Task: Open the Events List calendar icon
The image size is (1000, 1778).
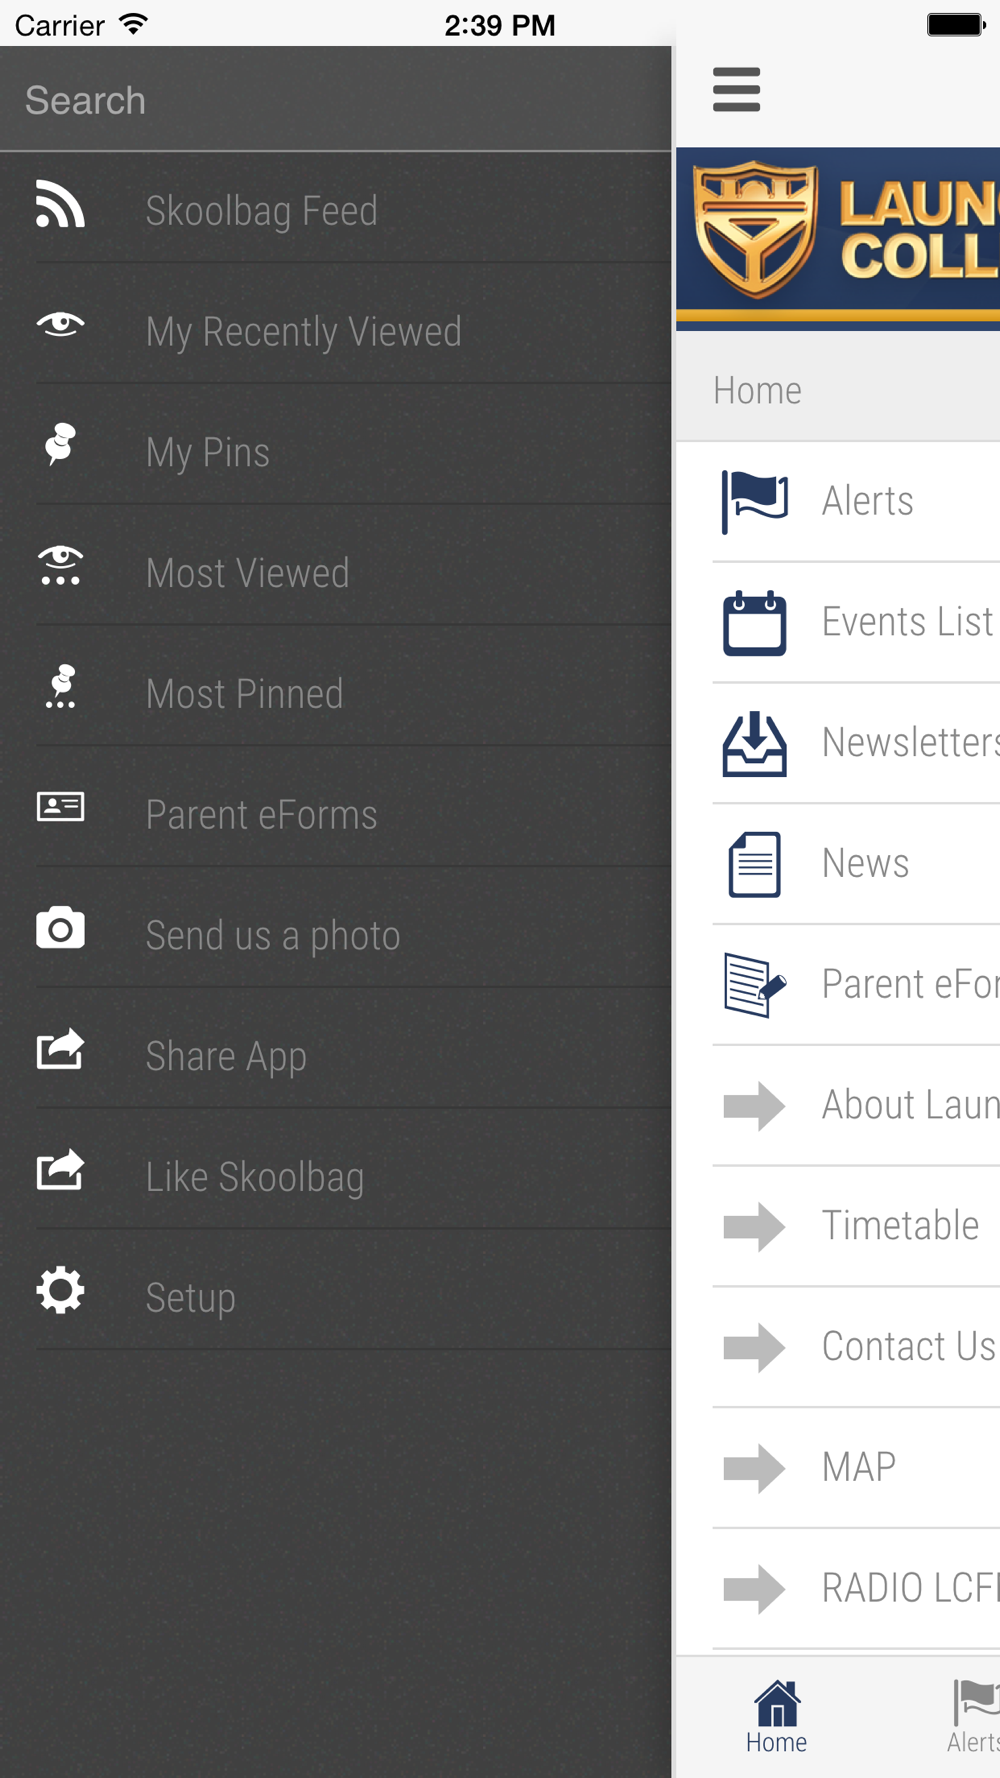Action: pos(755,622)
